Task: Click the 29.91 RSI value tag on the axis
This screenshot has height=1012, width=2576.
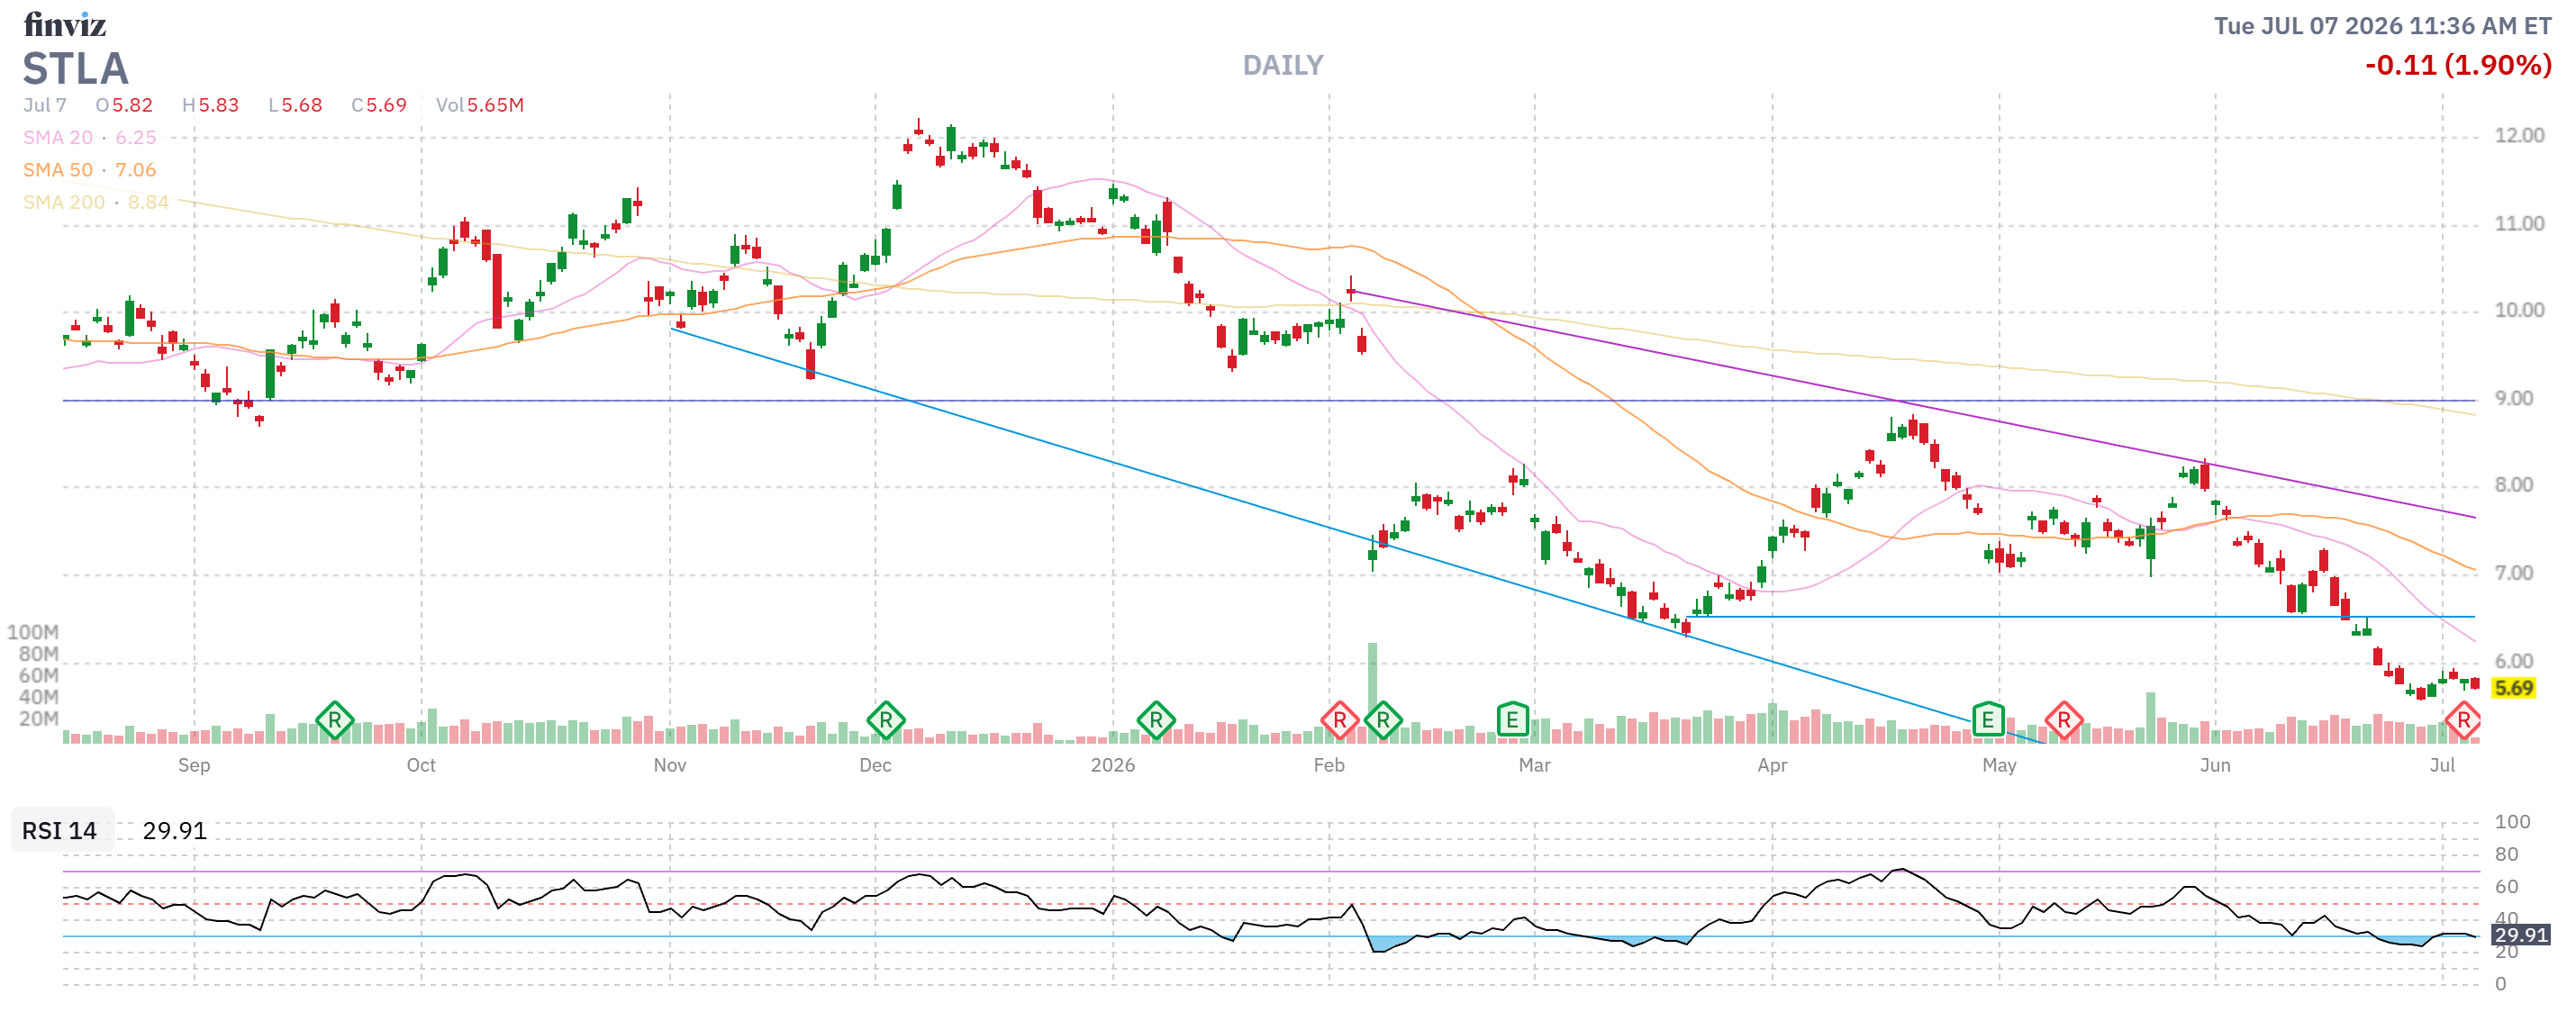Action: [x=2520, y=935]
